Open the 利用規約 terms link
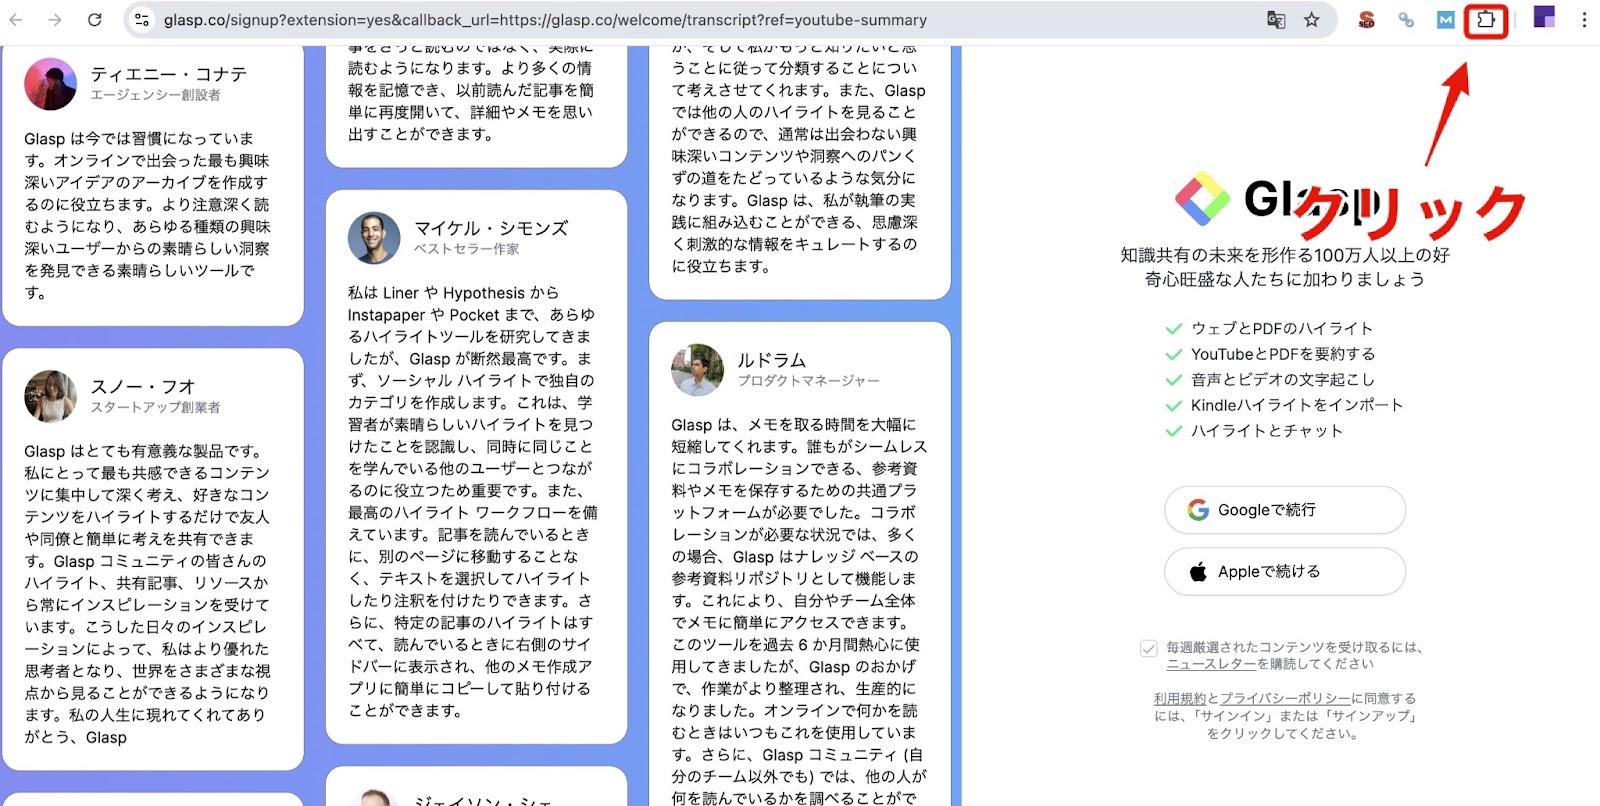 point(1180,699)
